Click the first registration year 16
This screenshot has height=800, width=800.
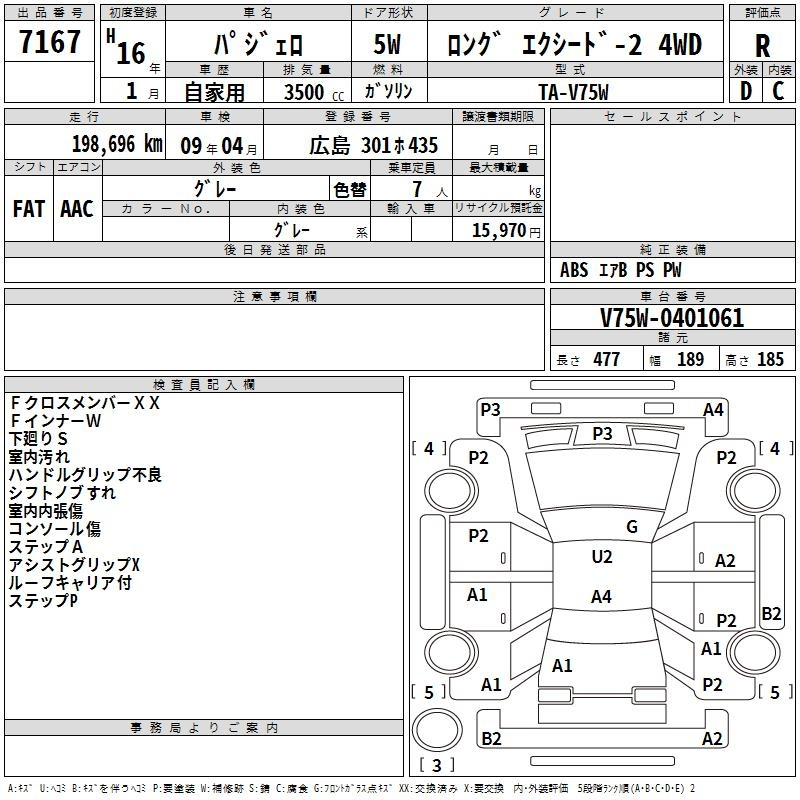coord(131,53)
